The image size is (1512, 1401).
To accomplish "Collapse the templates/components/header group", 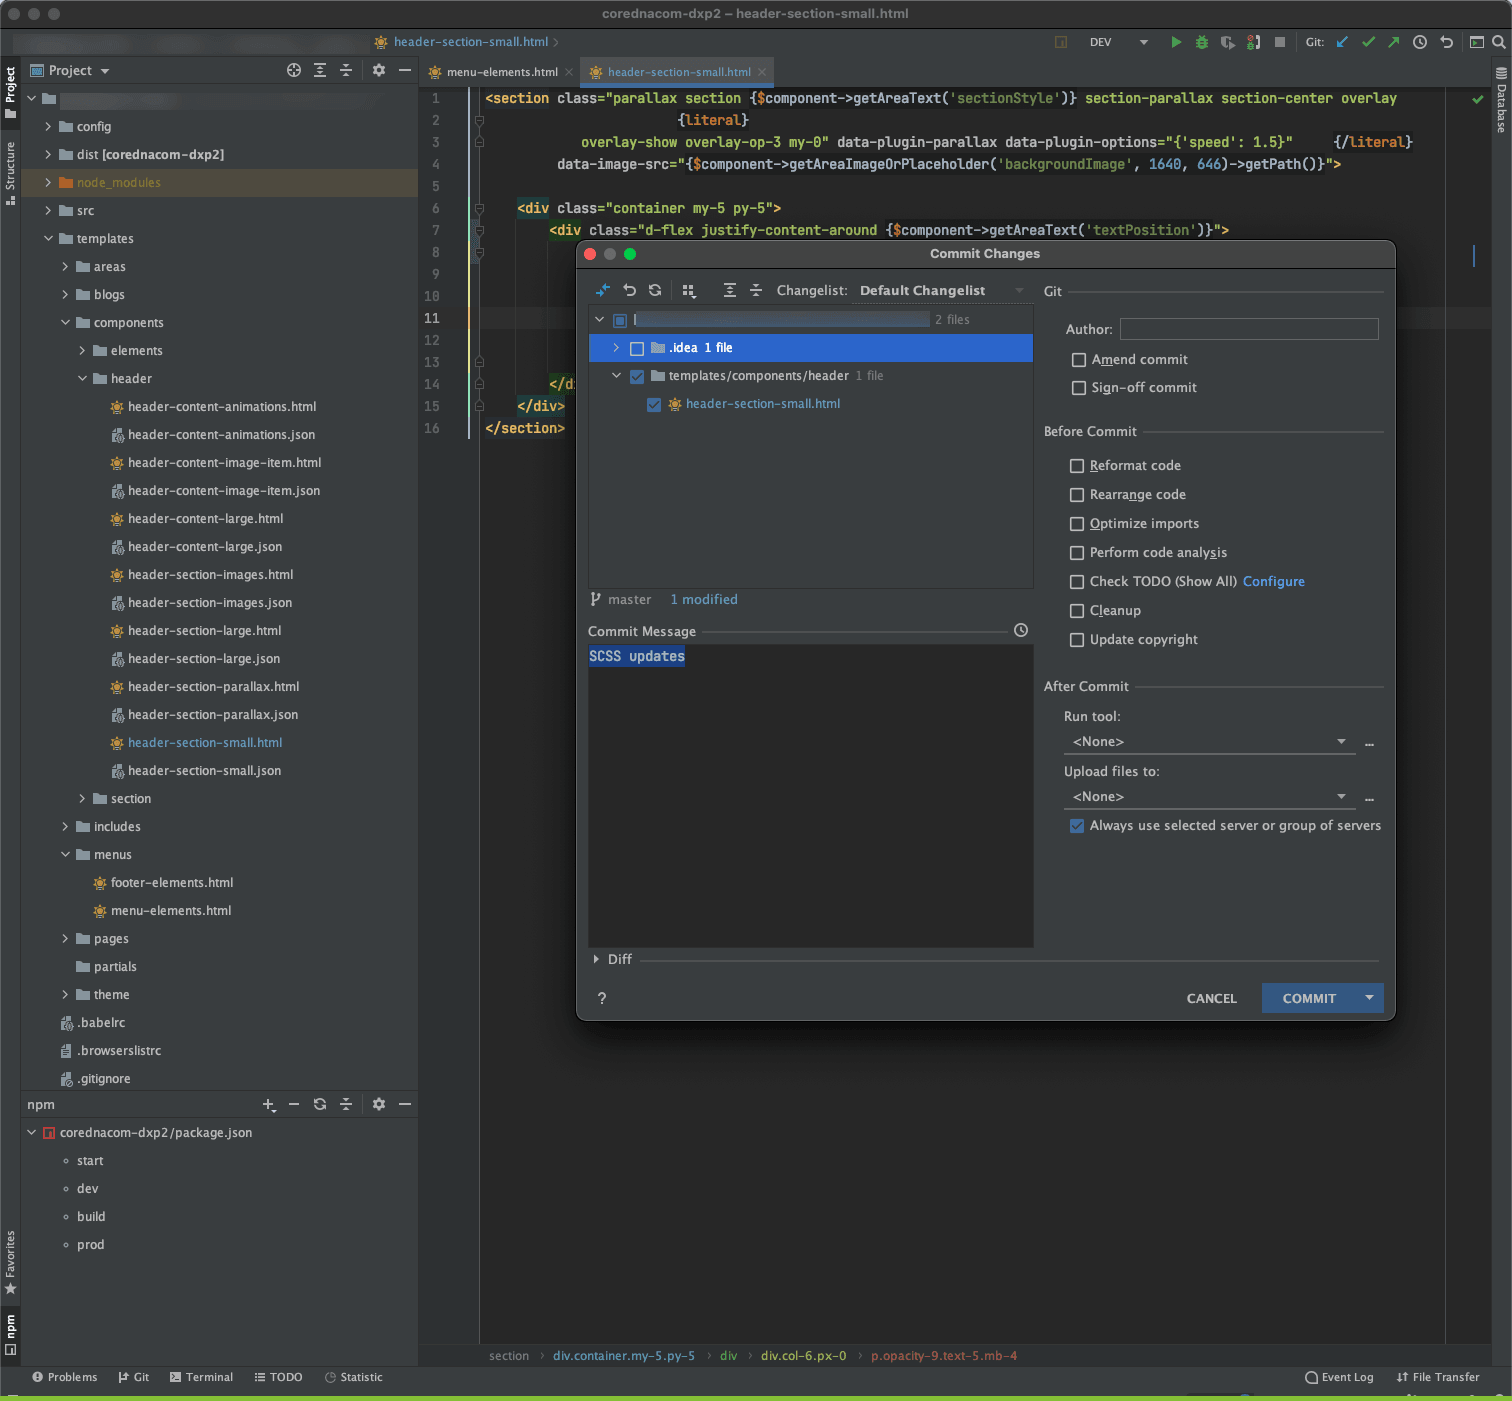I will tap(616, 375).
